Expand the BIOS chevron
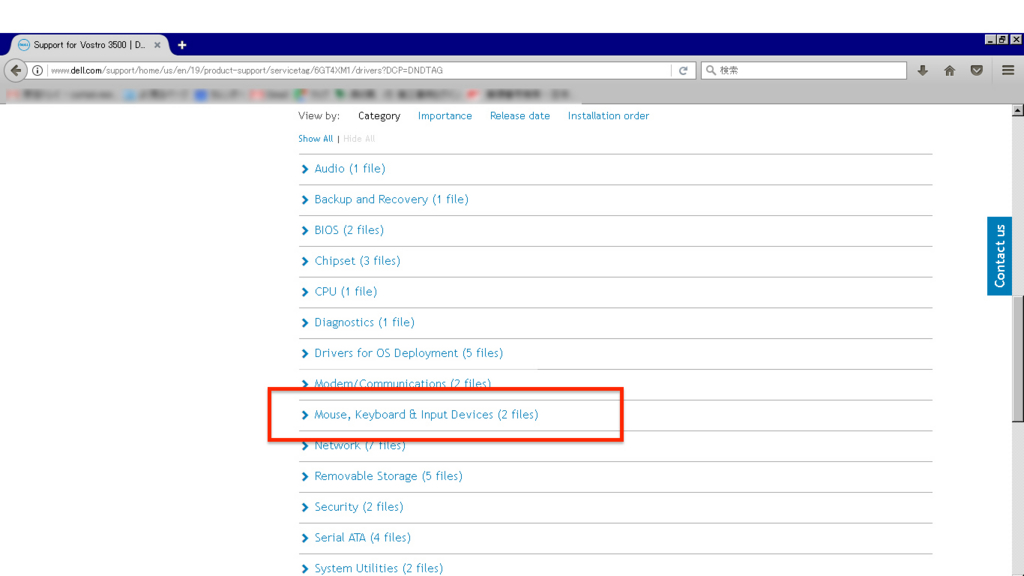This screenshot has height=576, width=1024. click(x=305, y=231)
